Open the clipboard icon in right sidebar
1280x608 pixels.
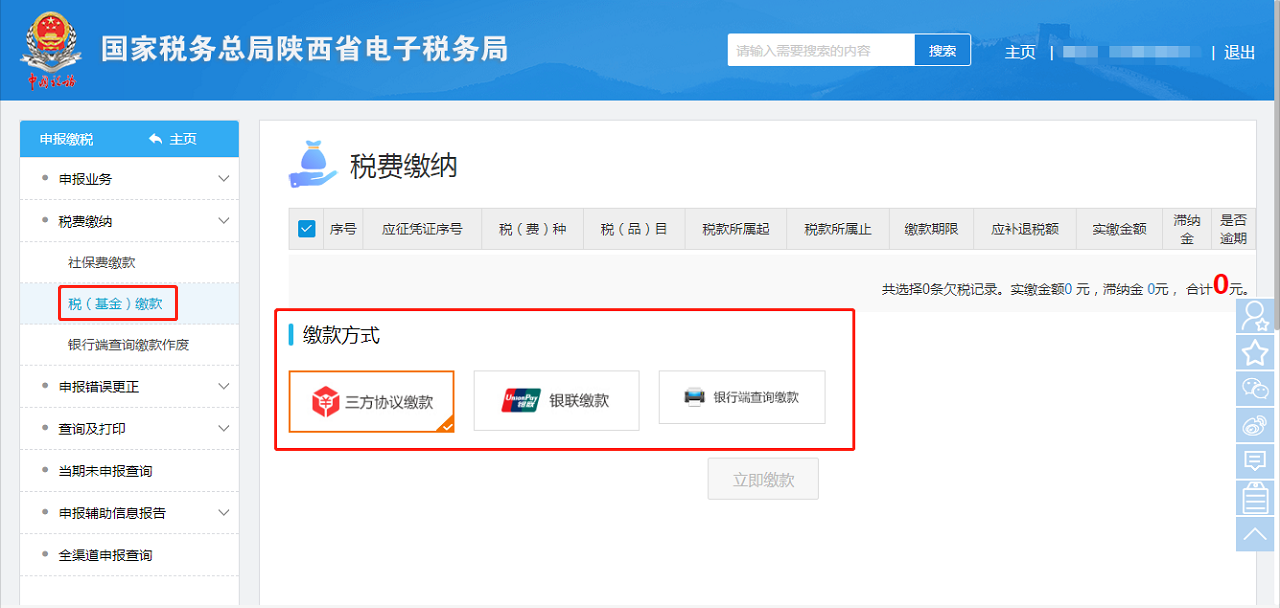pyautogui.click(x=1255, y=497)
